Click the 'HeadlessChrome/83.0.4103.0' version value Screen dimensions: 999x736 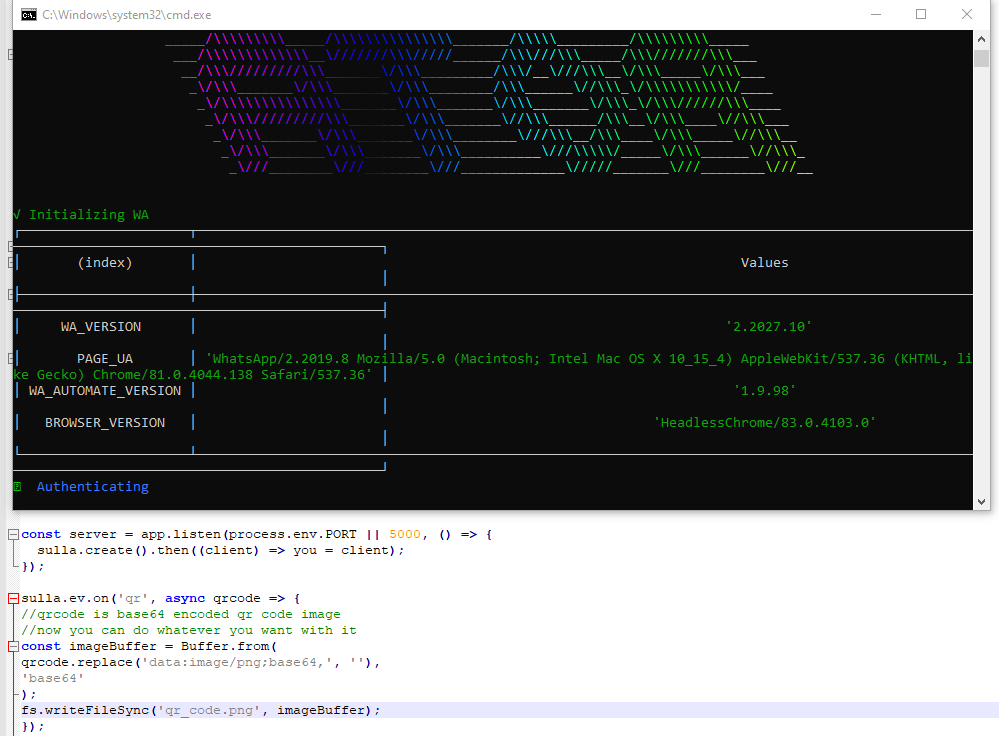click(x=764, y=422)
